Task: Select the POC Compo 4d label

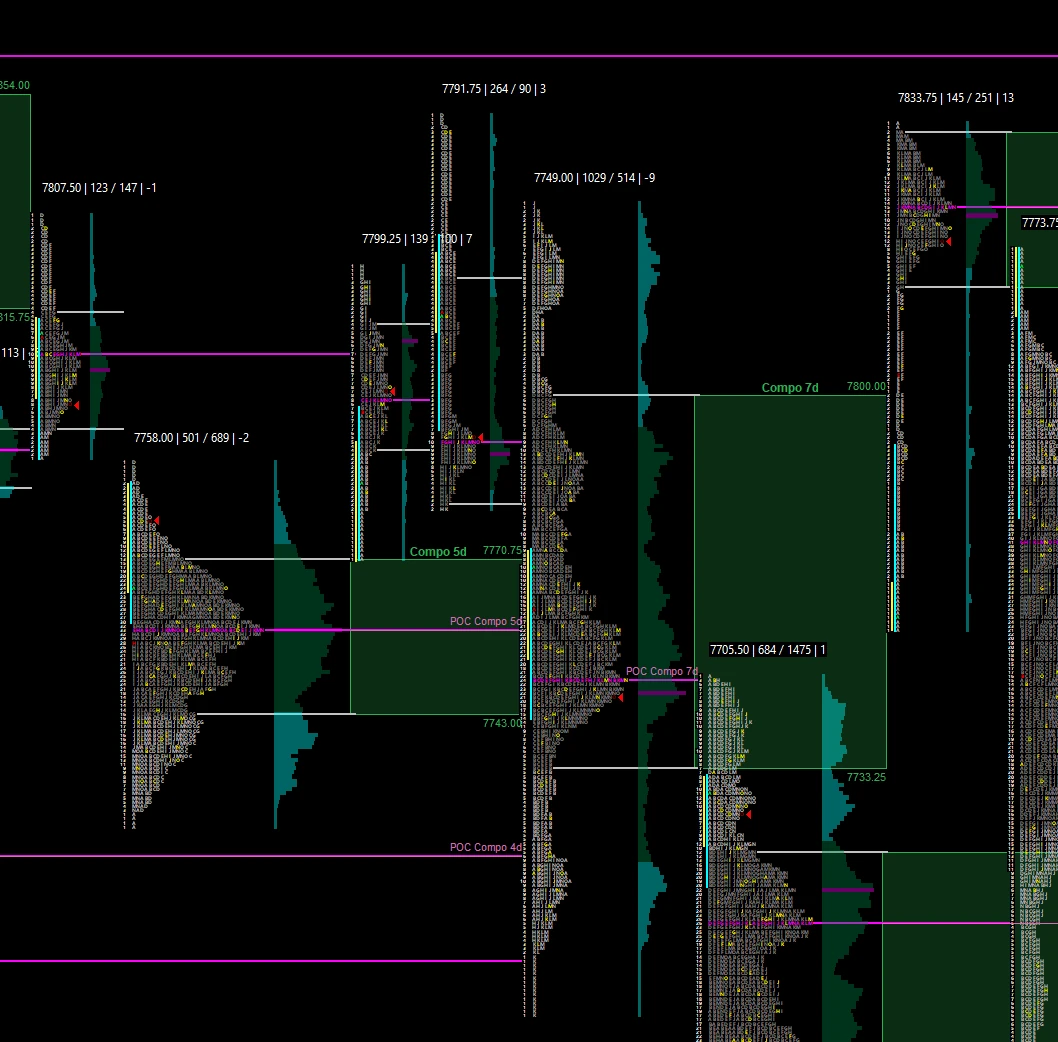Action: 486,848
